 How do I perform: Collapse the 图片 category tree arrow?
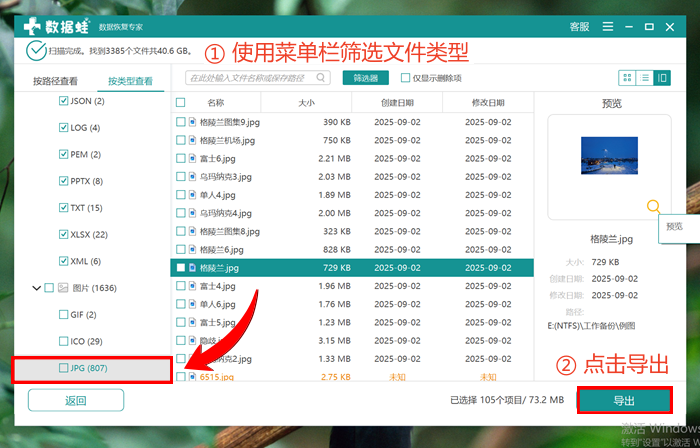pyautogui.click(x=37, y=288)
